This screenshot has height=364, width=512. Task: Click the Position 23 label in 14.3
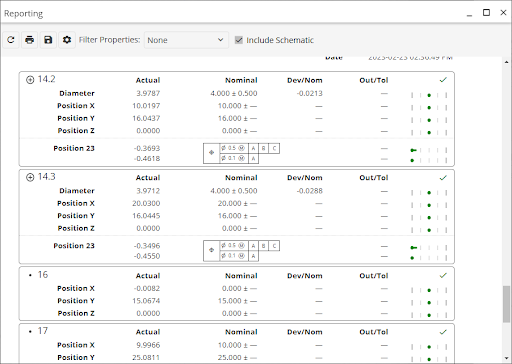click(74, 246)
